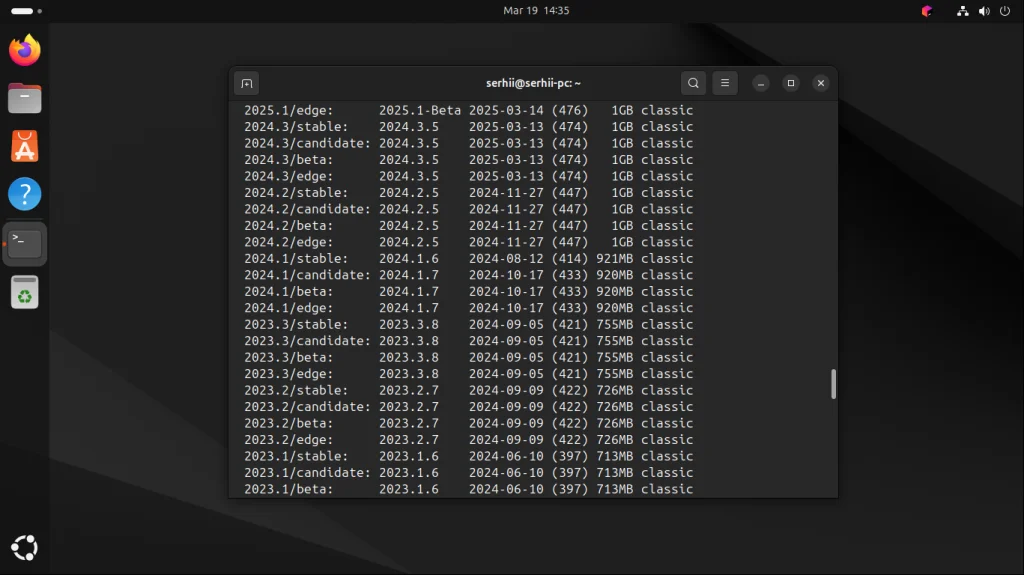1024x575 pixels.
Task: Click the 2023.3/beta channel text
Action: (288, 357)
